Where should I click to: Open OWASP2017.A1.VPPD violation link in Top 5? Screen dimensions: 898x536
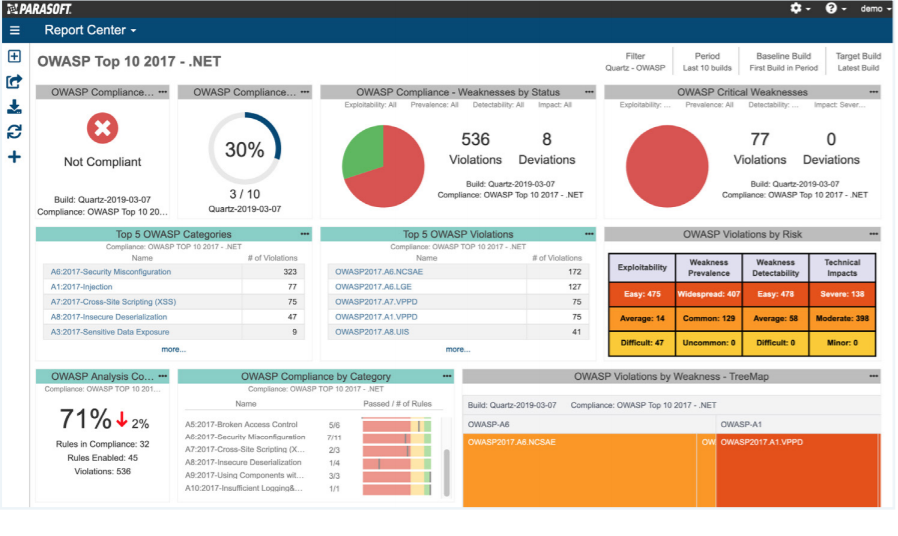(376, 316)
